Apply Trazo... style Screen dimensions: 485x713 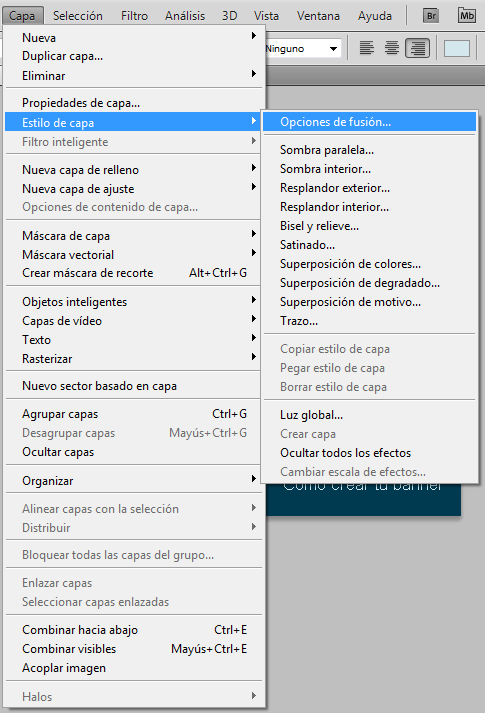coord(370,321)
